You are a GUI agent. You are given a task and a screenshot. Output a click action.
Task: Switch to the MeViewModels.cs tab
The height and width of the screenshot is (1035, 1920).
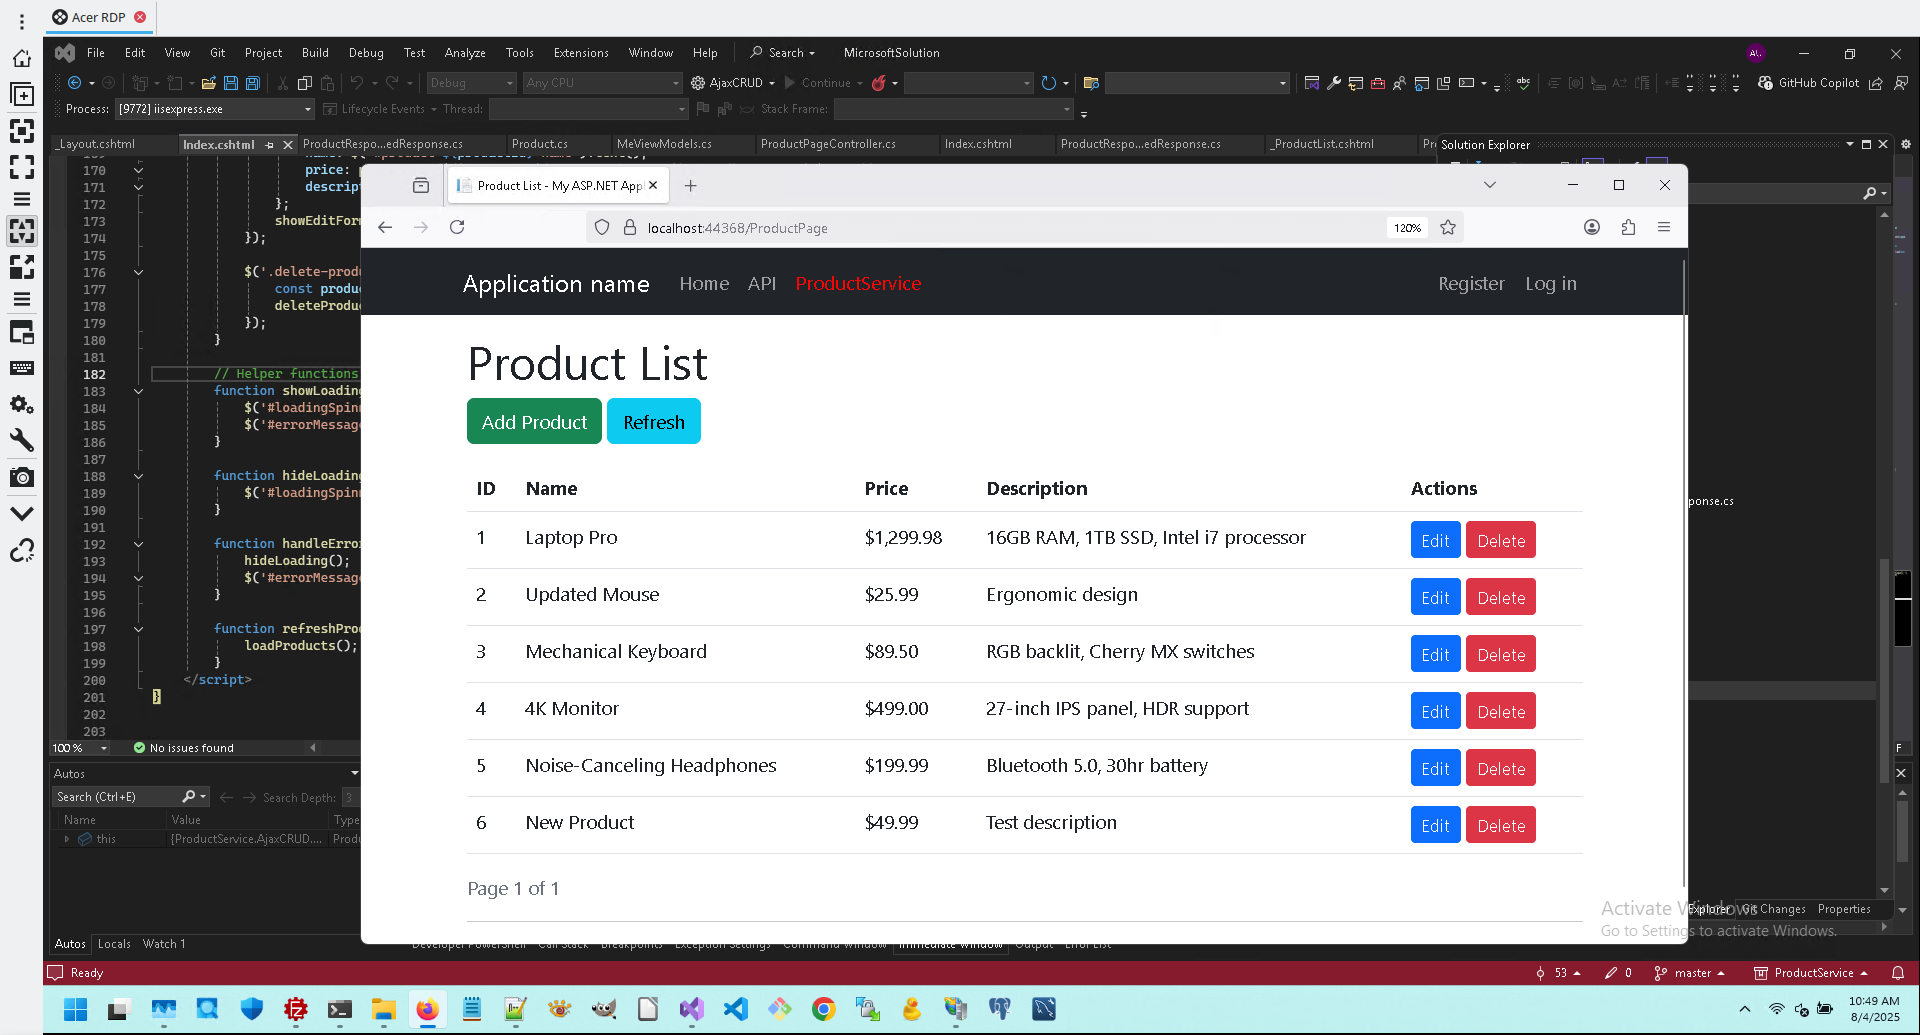pos(664,144)
